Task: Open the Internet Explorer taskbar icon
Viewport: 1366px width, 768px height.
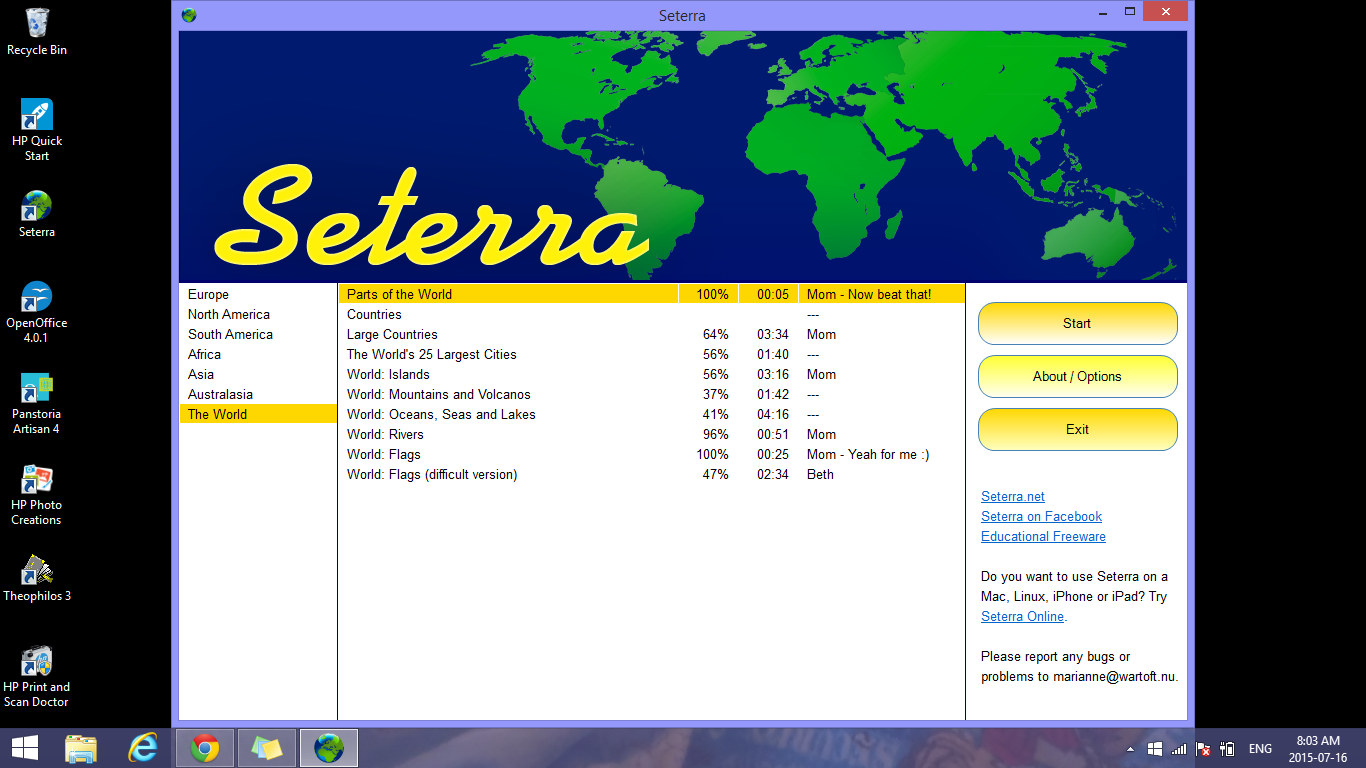Action: pos(143,748)
